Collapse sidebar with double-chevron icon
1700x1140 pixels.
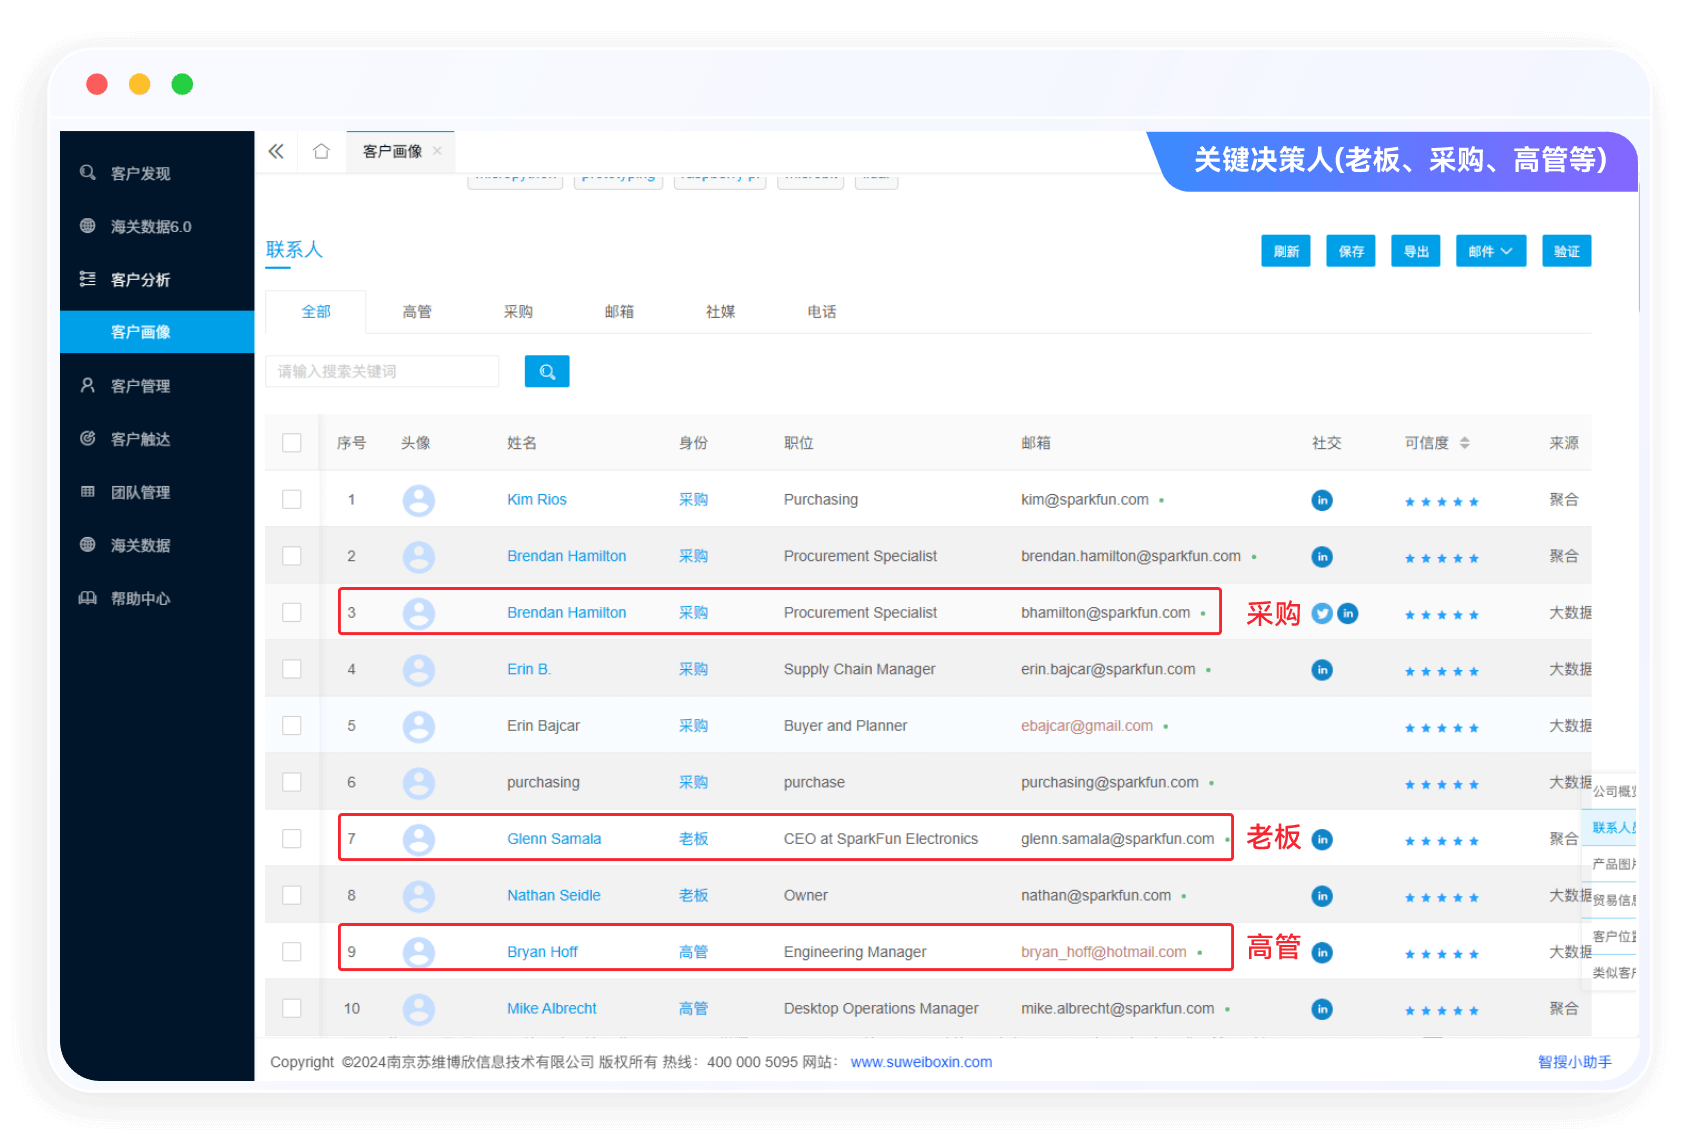click(276, 151)
